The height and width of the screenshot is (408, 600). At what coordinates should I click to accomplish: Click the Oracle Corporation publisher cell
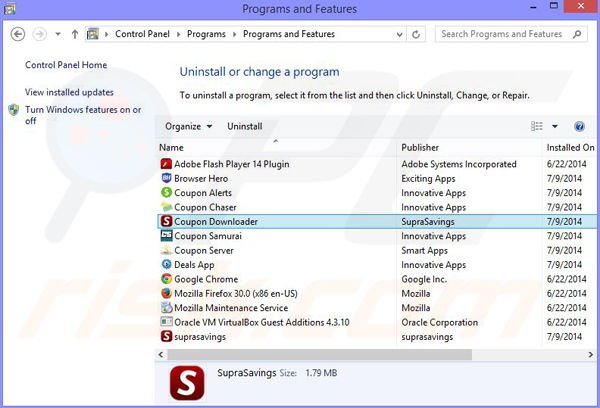pyautogui.click(x=439, y=322)
